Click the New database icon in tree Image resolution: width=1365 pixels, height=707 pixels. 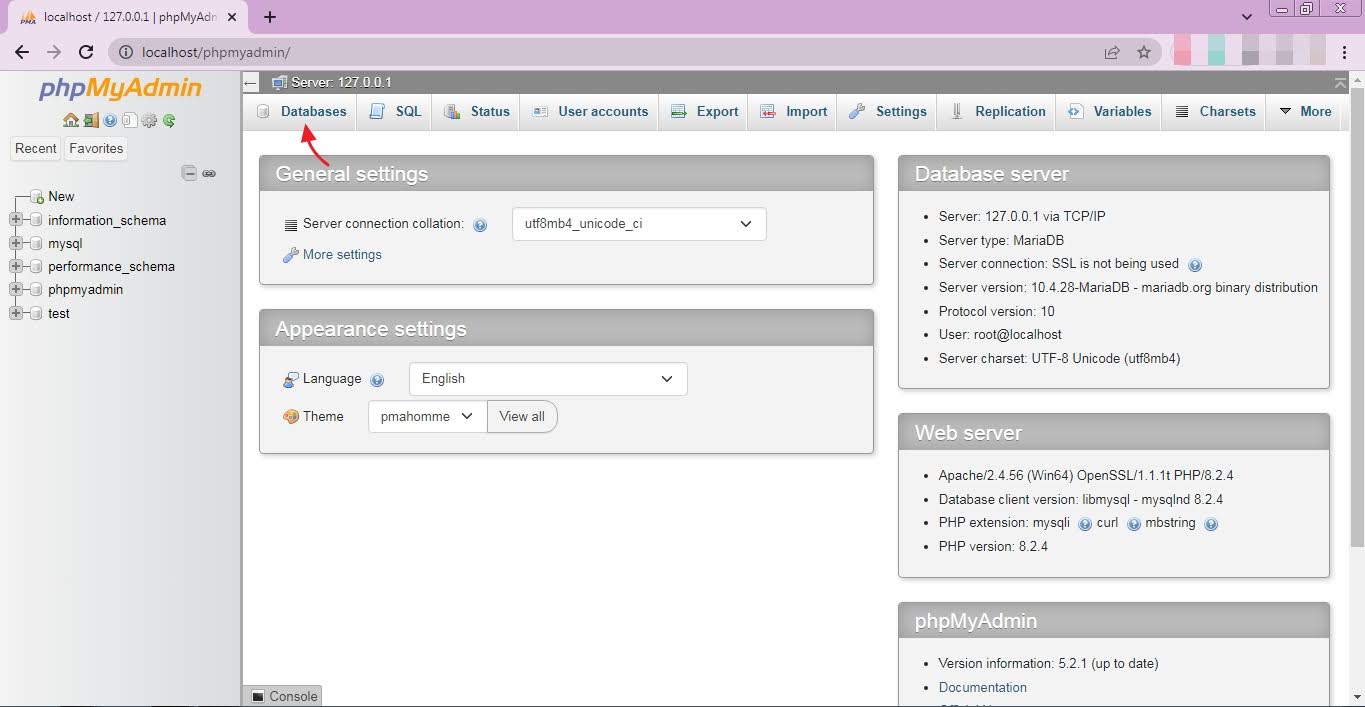point(37,197)
